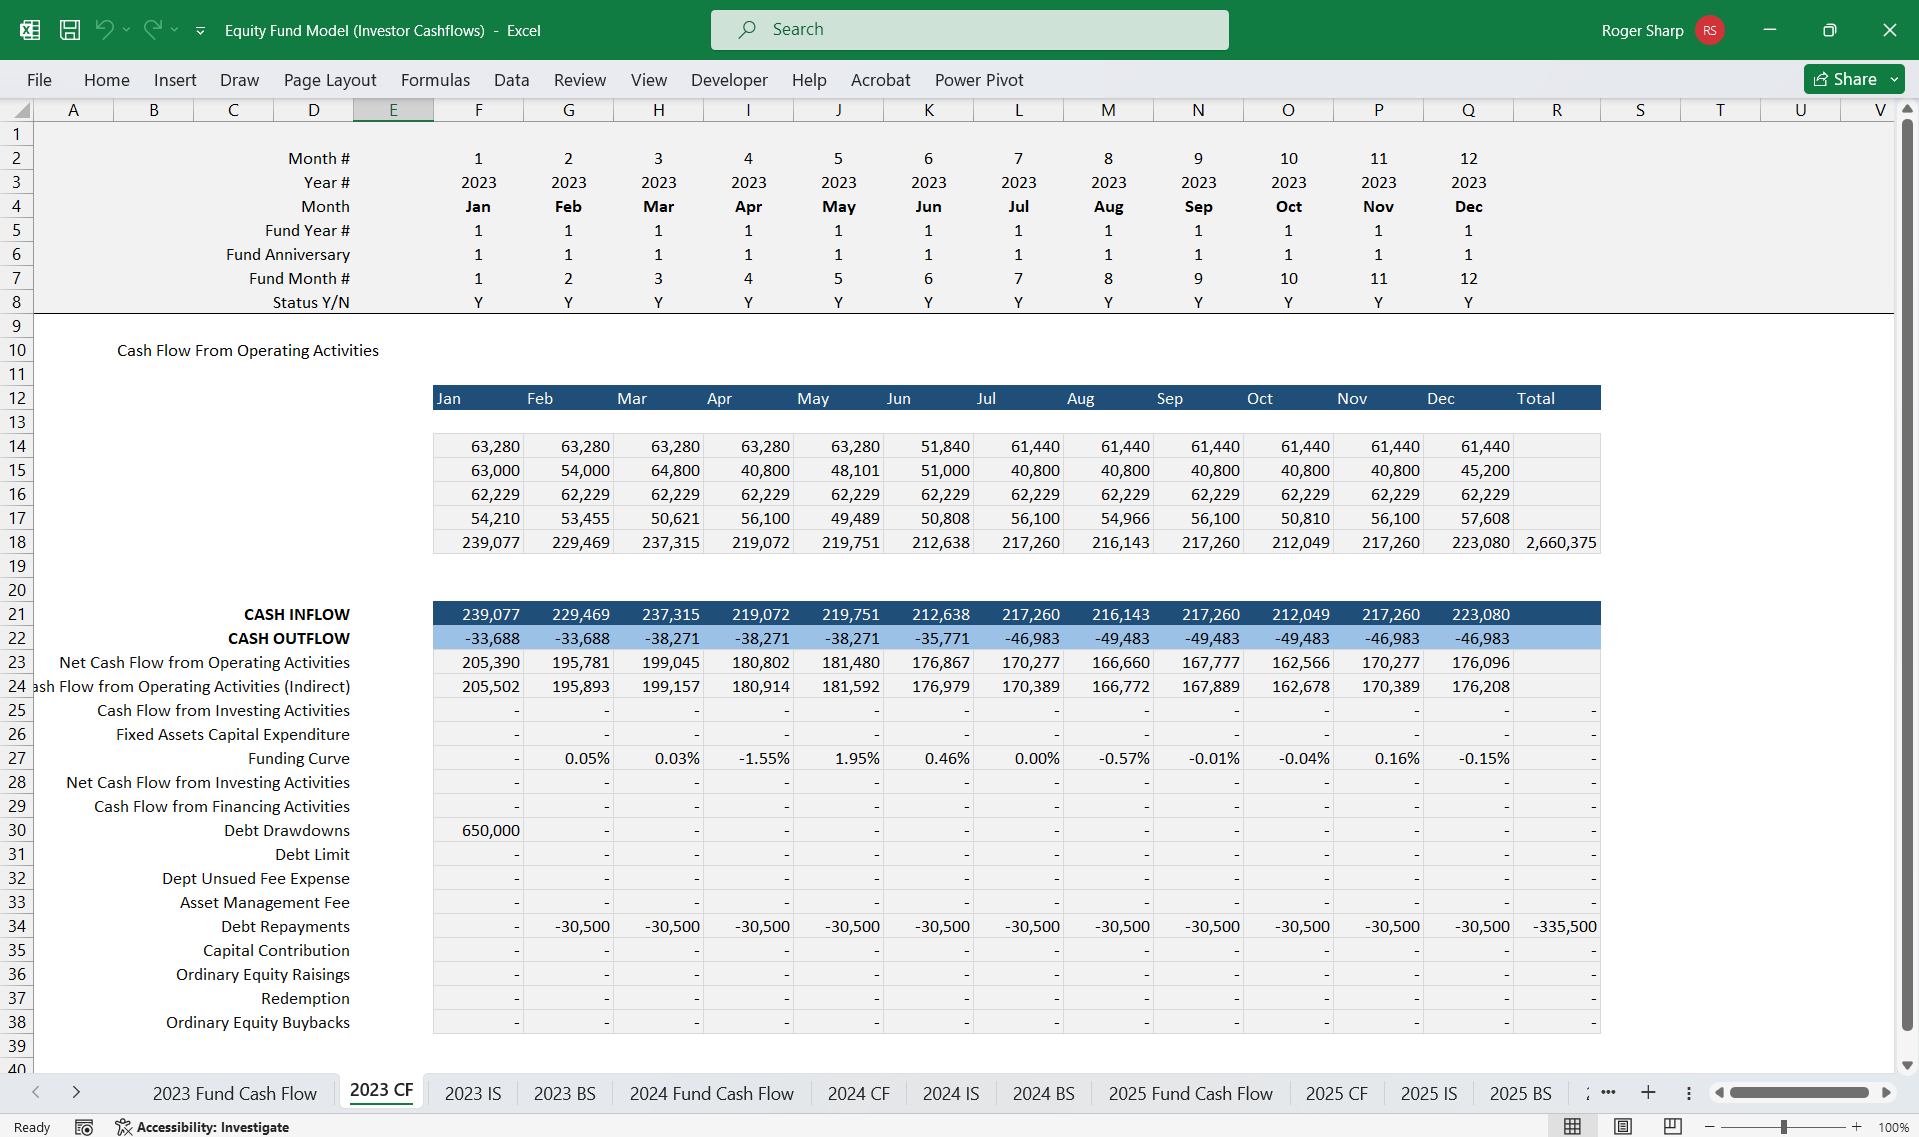Image resolution: width=1919 pixels, height=1137 pixels.
Task: Show more sheet tabs via ellipsis
Action: [1608, 1092]
